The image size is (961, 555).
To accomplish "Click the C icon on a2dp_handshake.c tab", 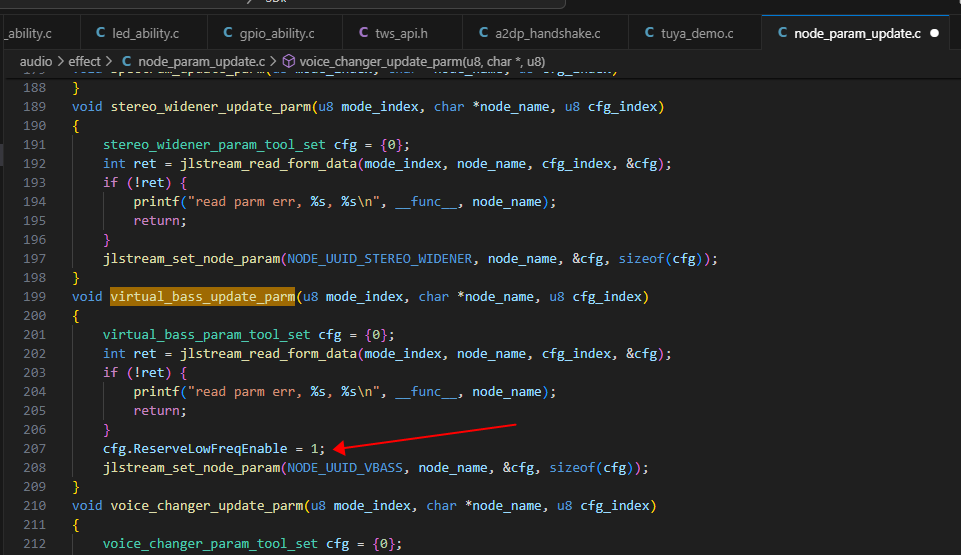I will point(484,32).
